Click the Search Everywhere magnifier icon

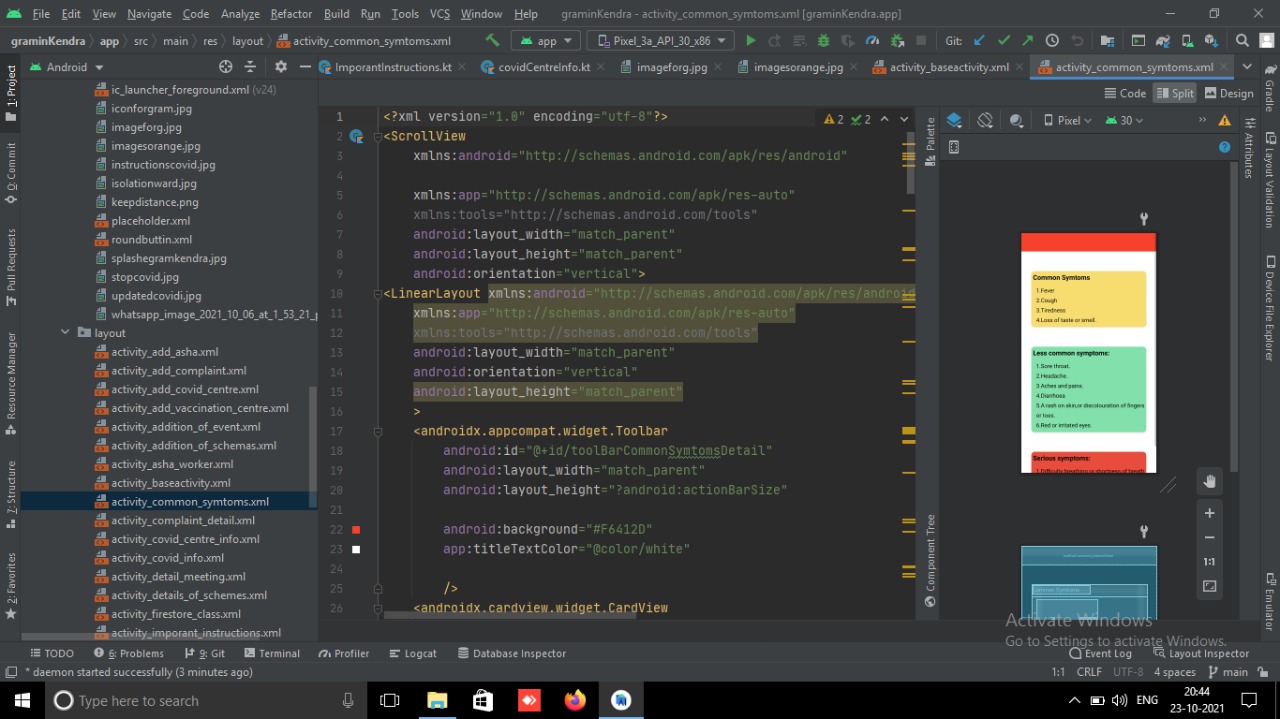(1241, 41)
